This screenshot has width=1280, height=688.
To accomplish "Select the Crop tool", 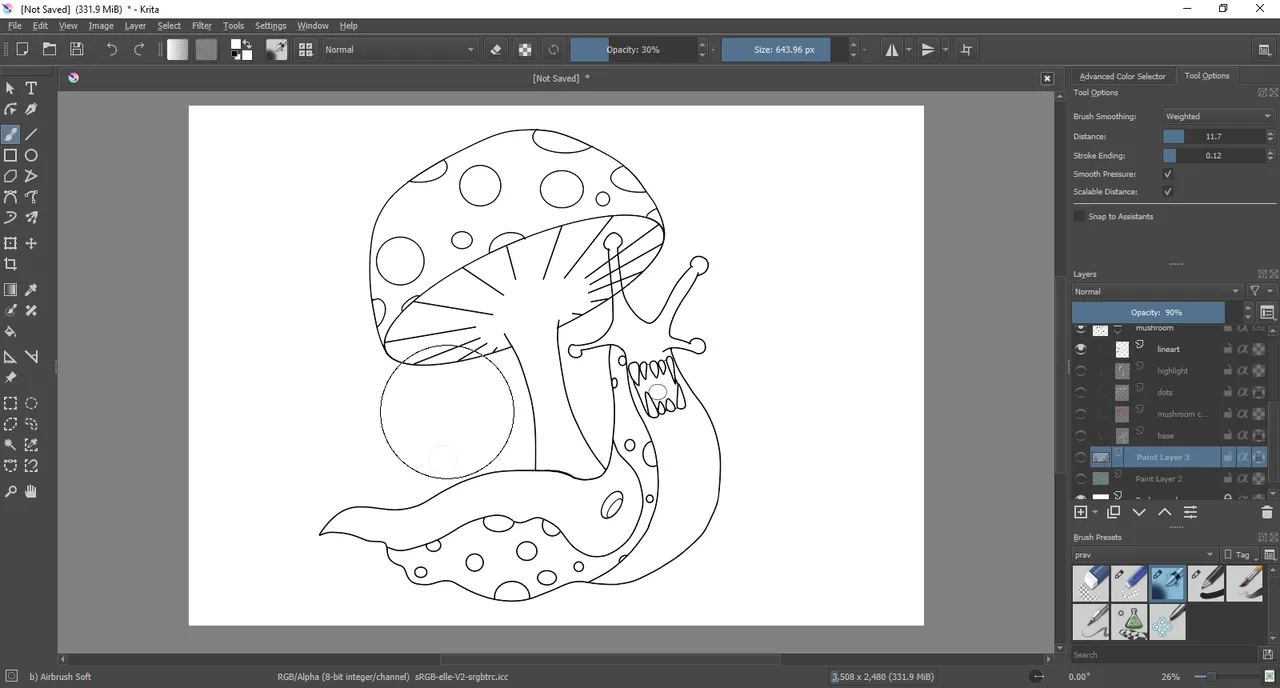I will point(10,265).
